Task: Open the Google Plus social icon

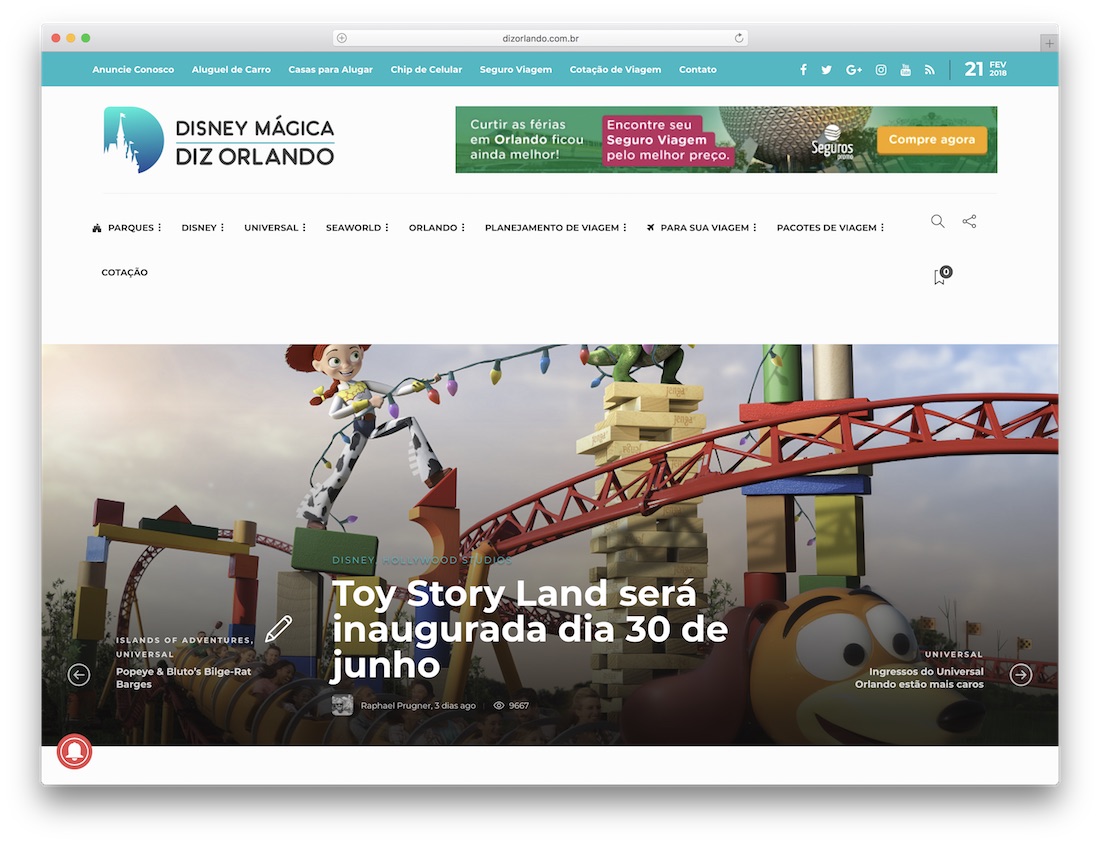Action: [854, 69]
